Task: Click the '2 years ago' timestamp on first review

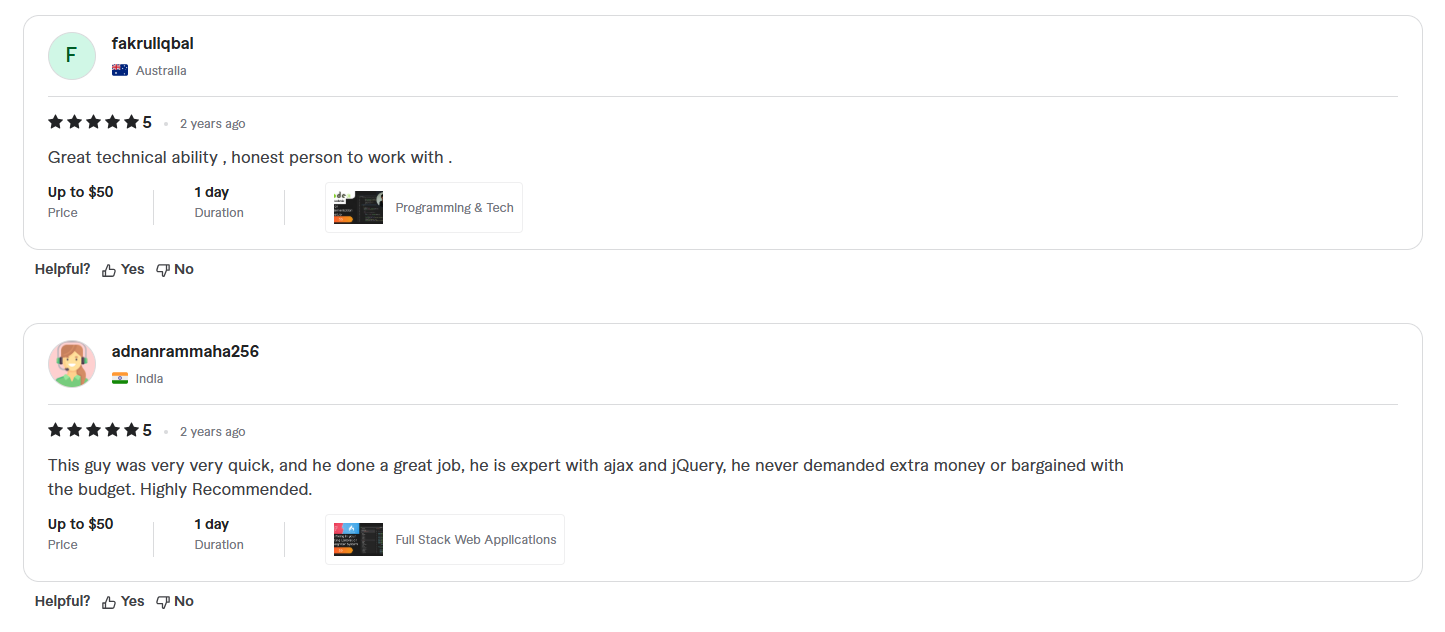Action: click(212, 123)
